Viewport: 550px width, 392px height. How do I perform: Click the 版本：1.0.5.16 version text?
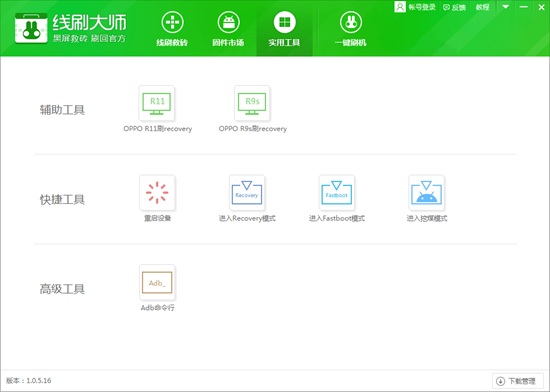[x=28, y=380]
